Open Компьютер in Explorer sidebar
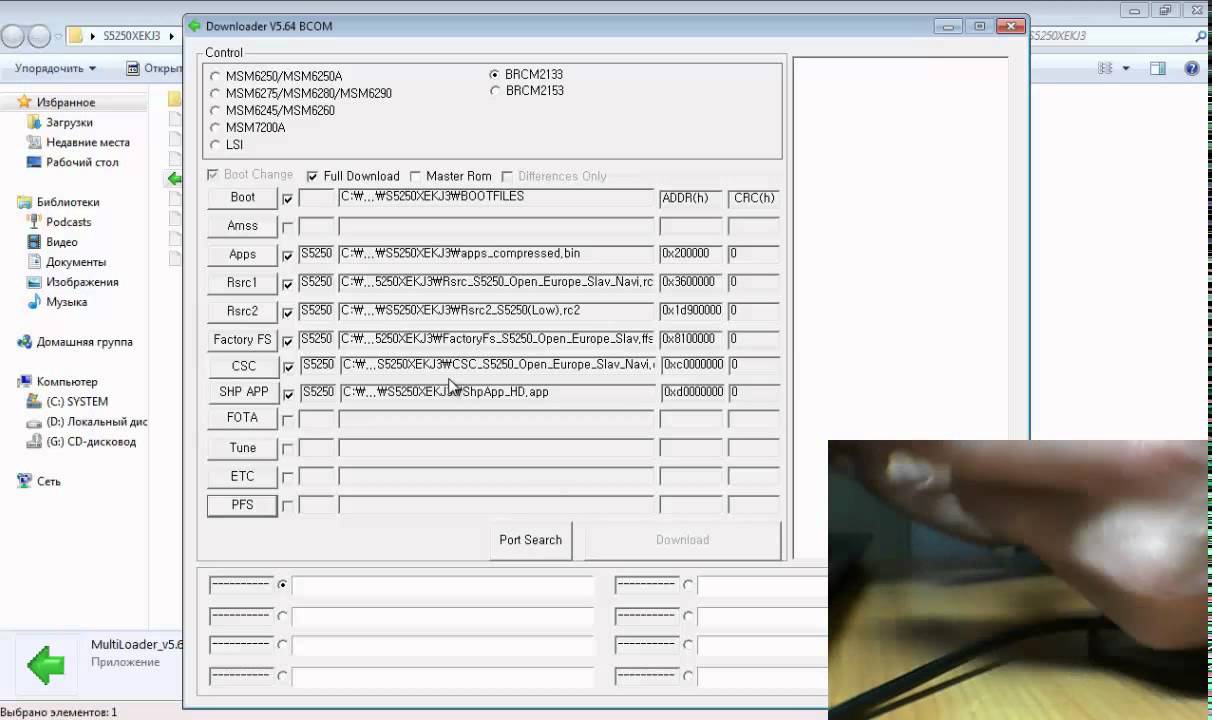The image size is (1212, 720). coord(67,382)
